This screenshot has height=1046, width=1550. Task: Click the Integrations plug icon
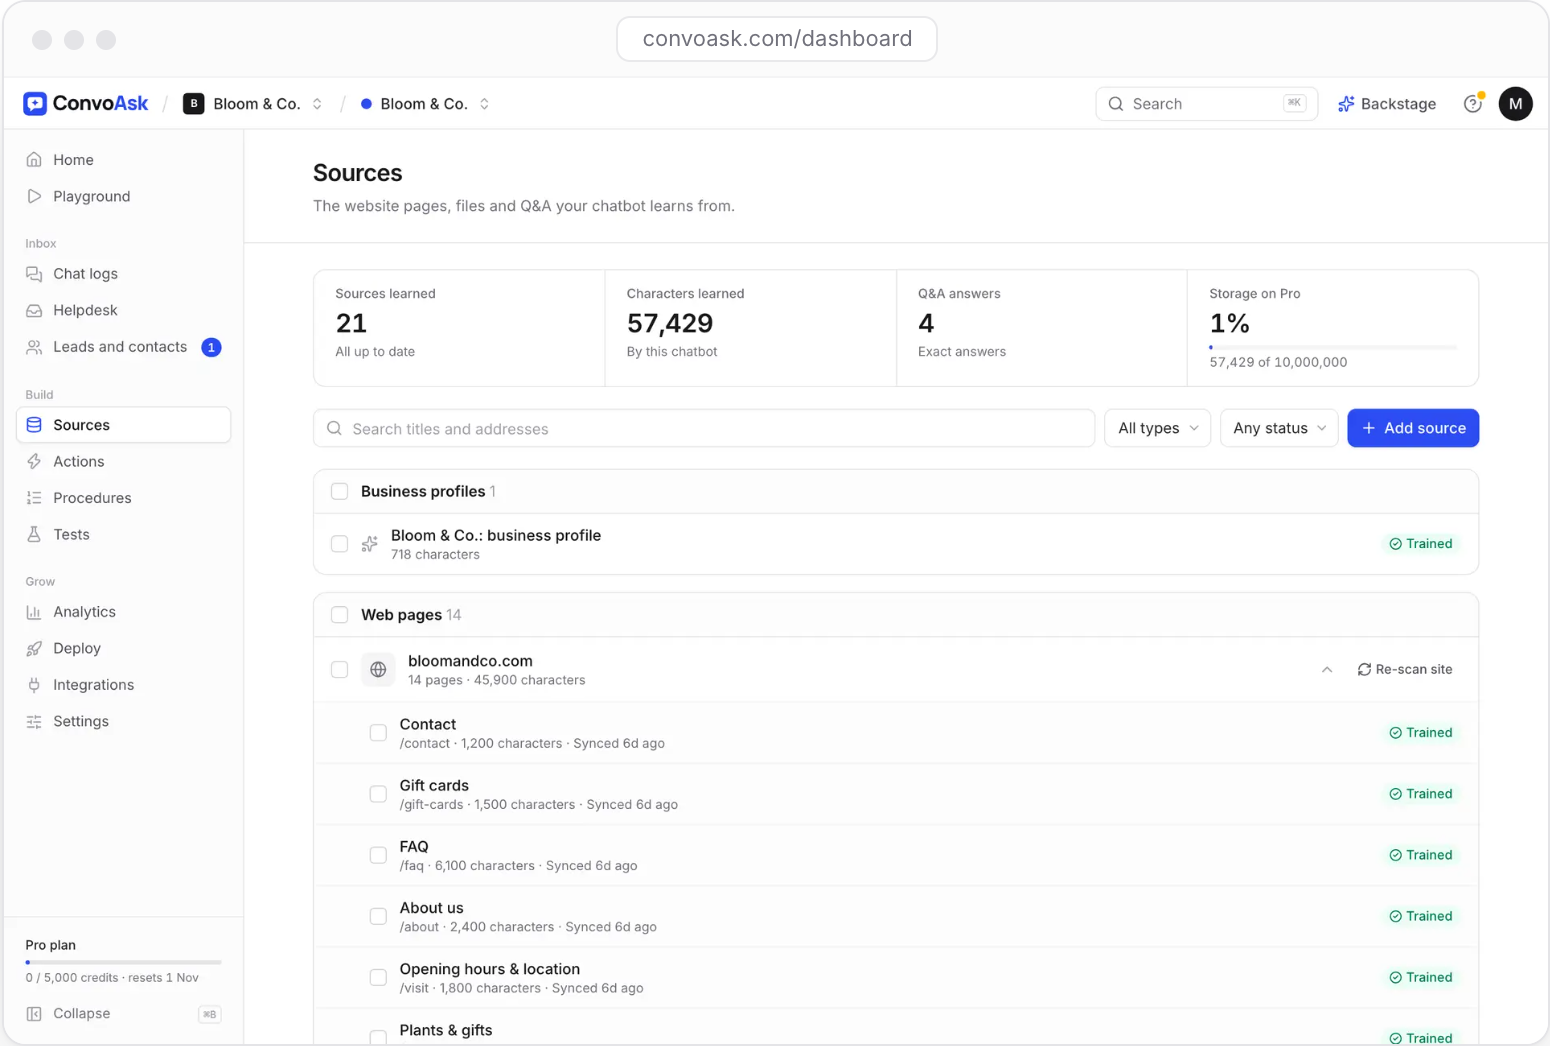(34, 685)
